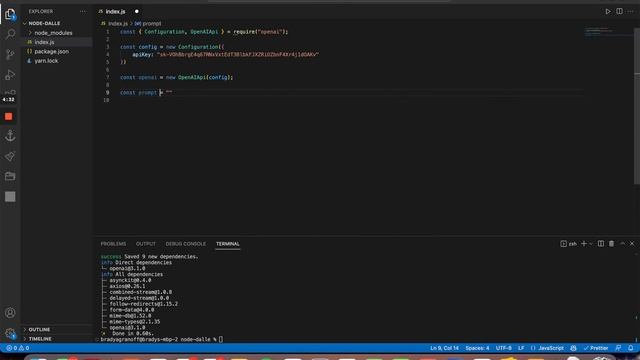Close the terminal panel
Screen dimensions: 640x360
coord(632,244)
